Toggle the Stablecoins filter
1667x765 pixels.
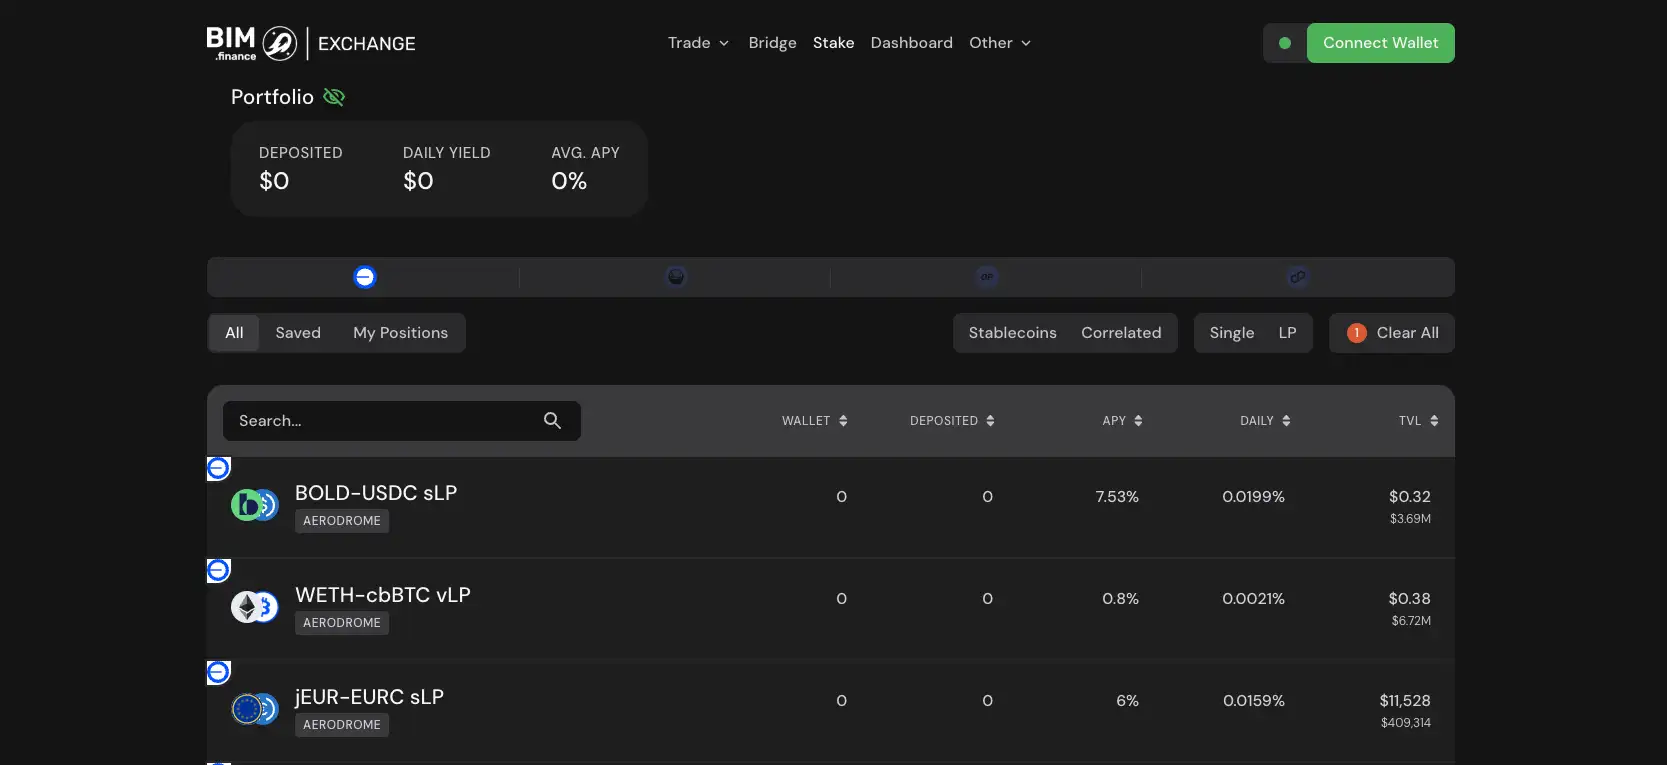pyautogui.click(x=1012, y=333)
